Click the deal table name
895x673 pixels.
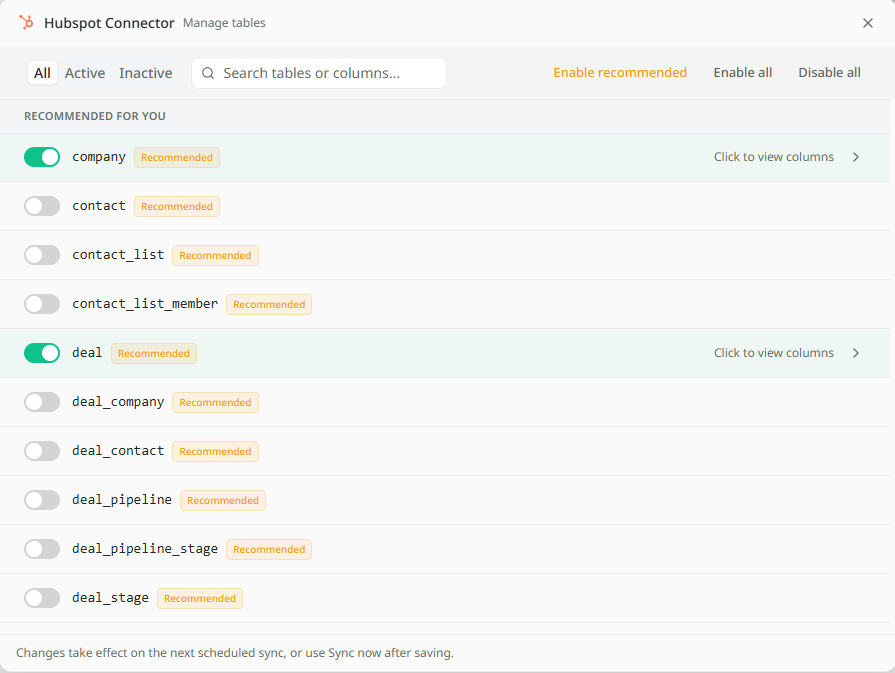tap(87, 352)
